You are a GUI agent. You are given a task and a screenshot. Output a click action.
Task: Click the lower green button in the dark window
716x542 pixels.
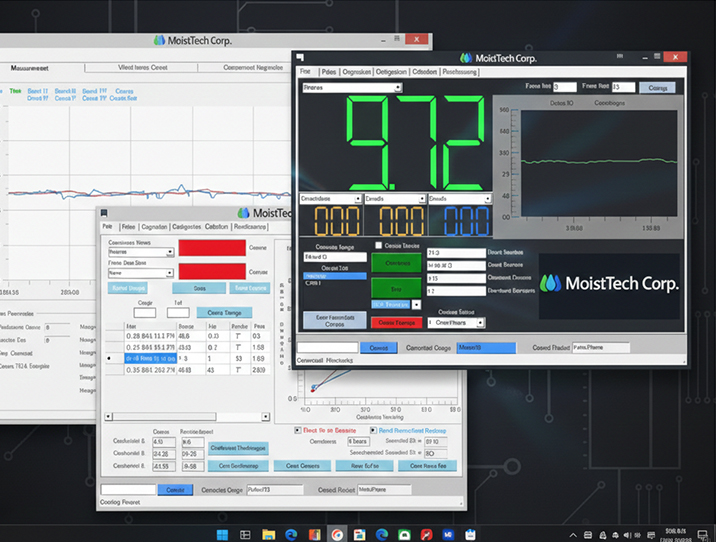[x=396, y=289]
